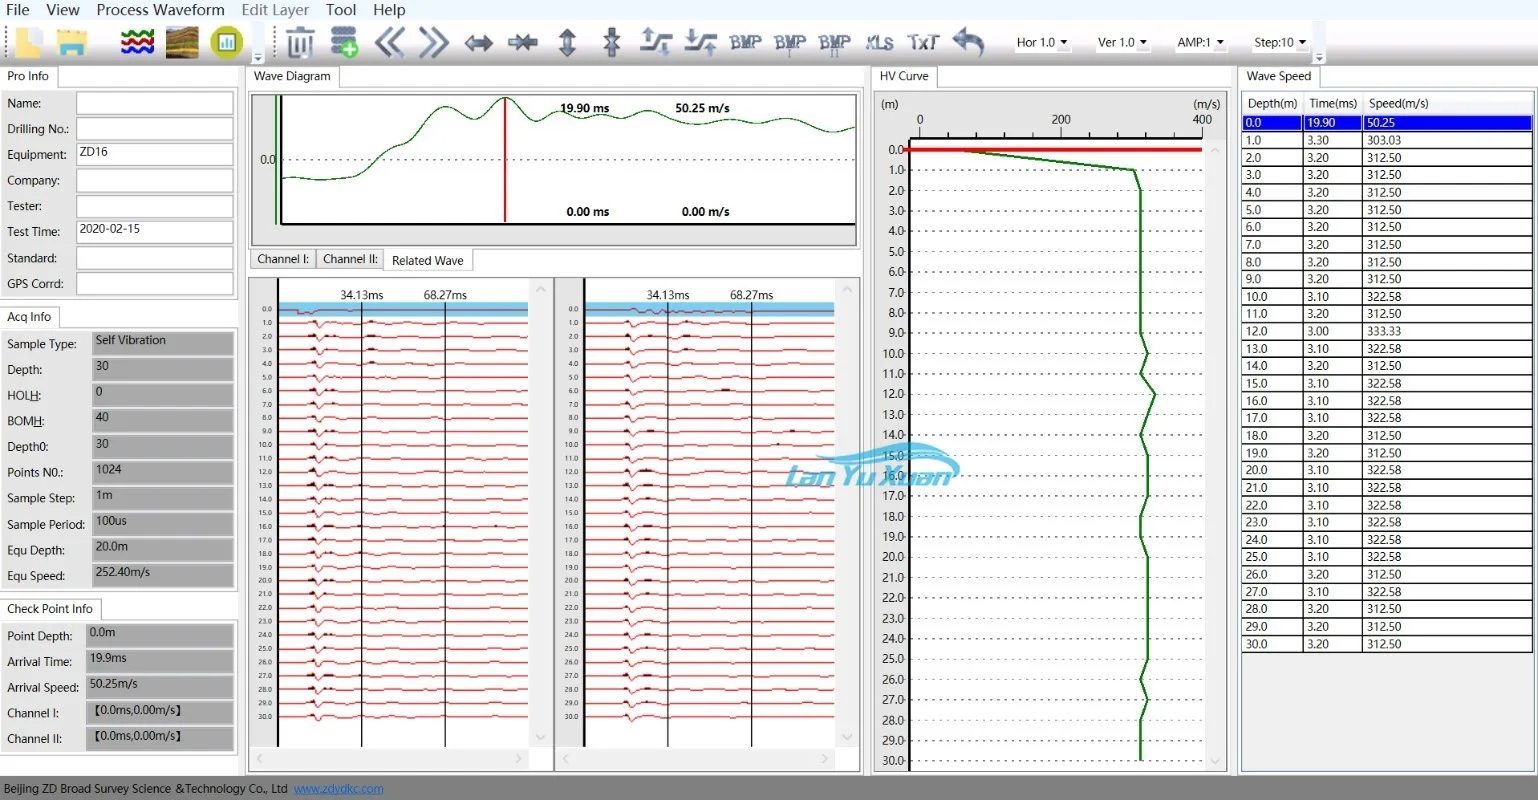Switch to the Channel II tab

coord(350,259)
